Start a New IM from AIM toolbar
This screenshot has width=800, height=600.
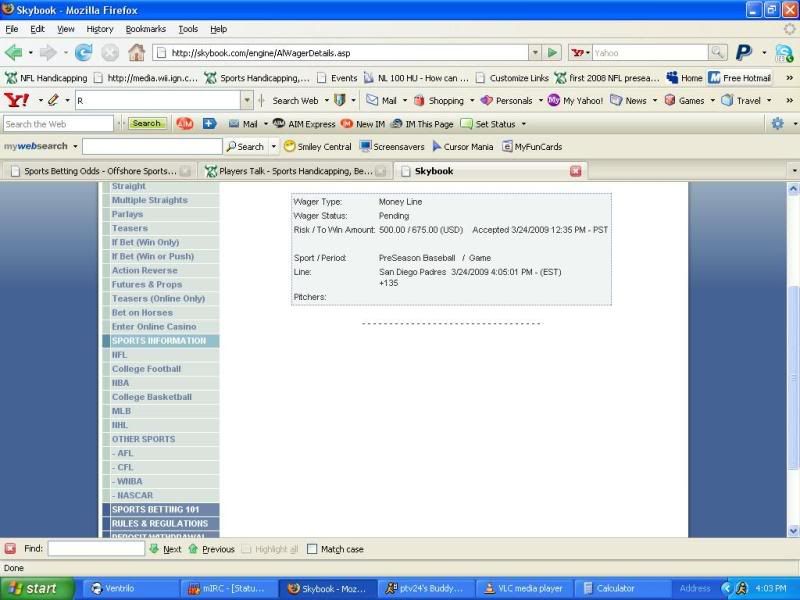coord(363,124)
